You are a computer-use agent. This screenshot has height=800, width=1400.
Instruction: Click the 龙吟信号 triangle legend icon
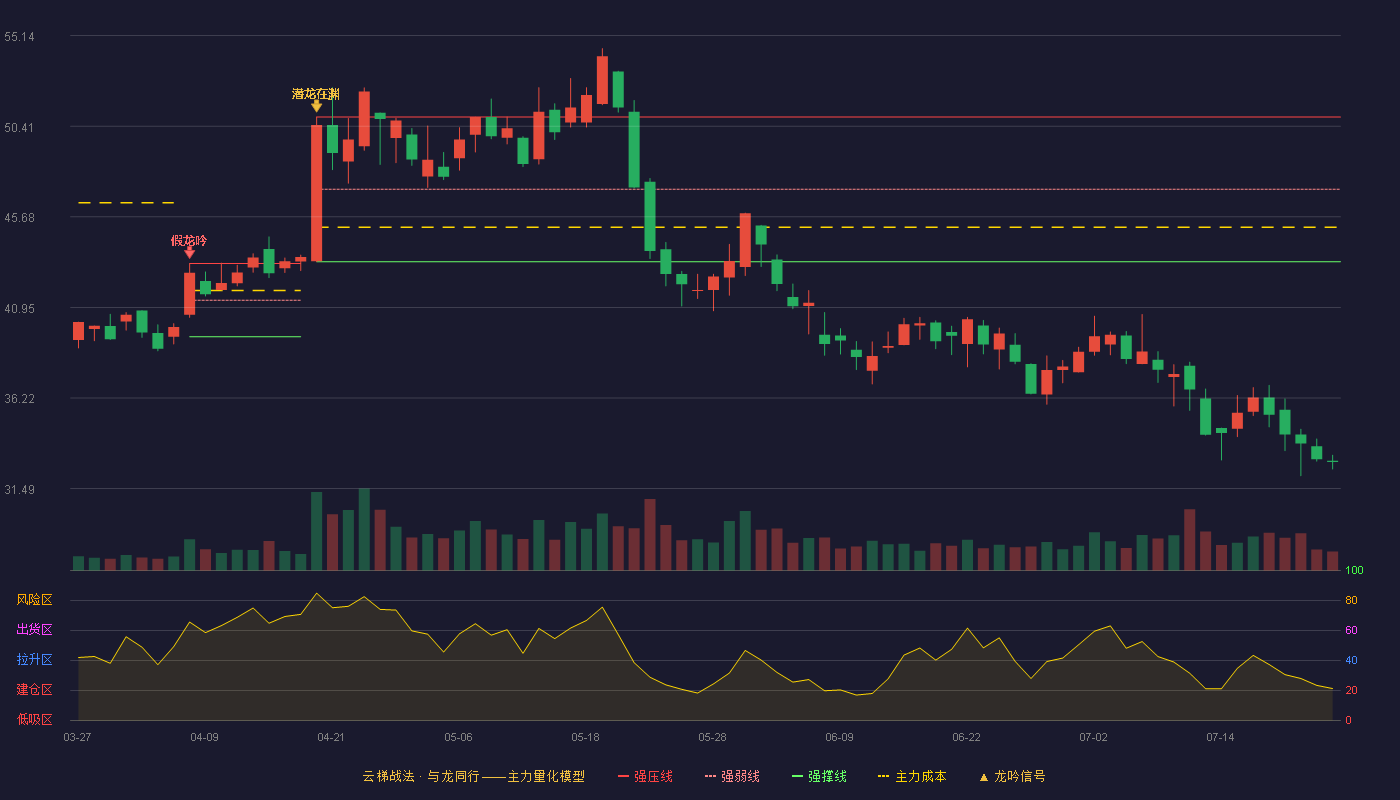983,777
